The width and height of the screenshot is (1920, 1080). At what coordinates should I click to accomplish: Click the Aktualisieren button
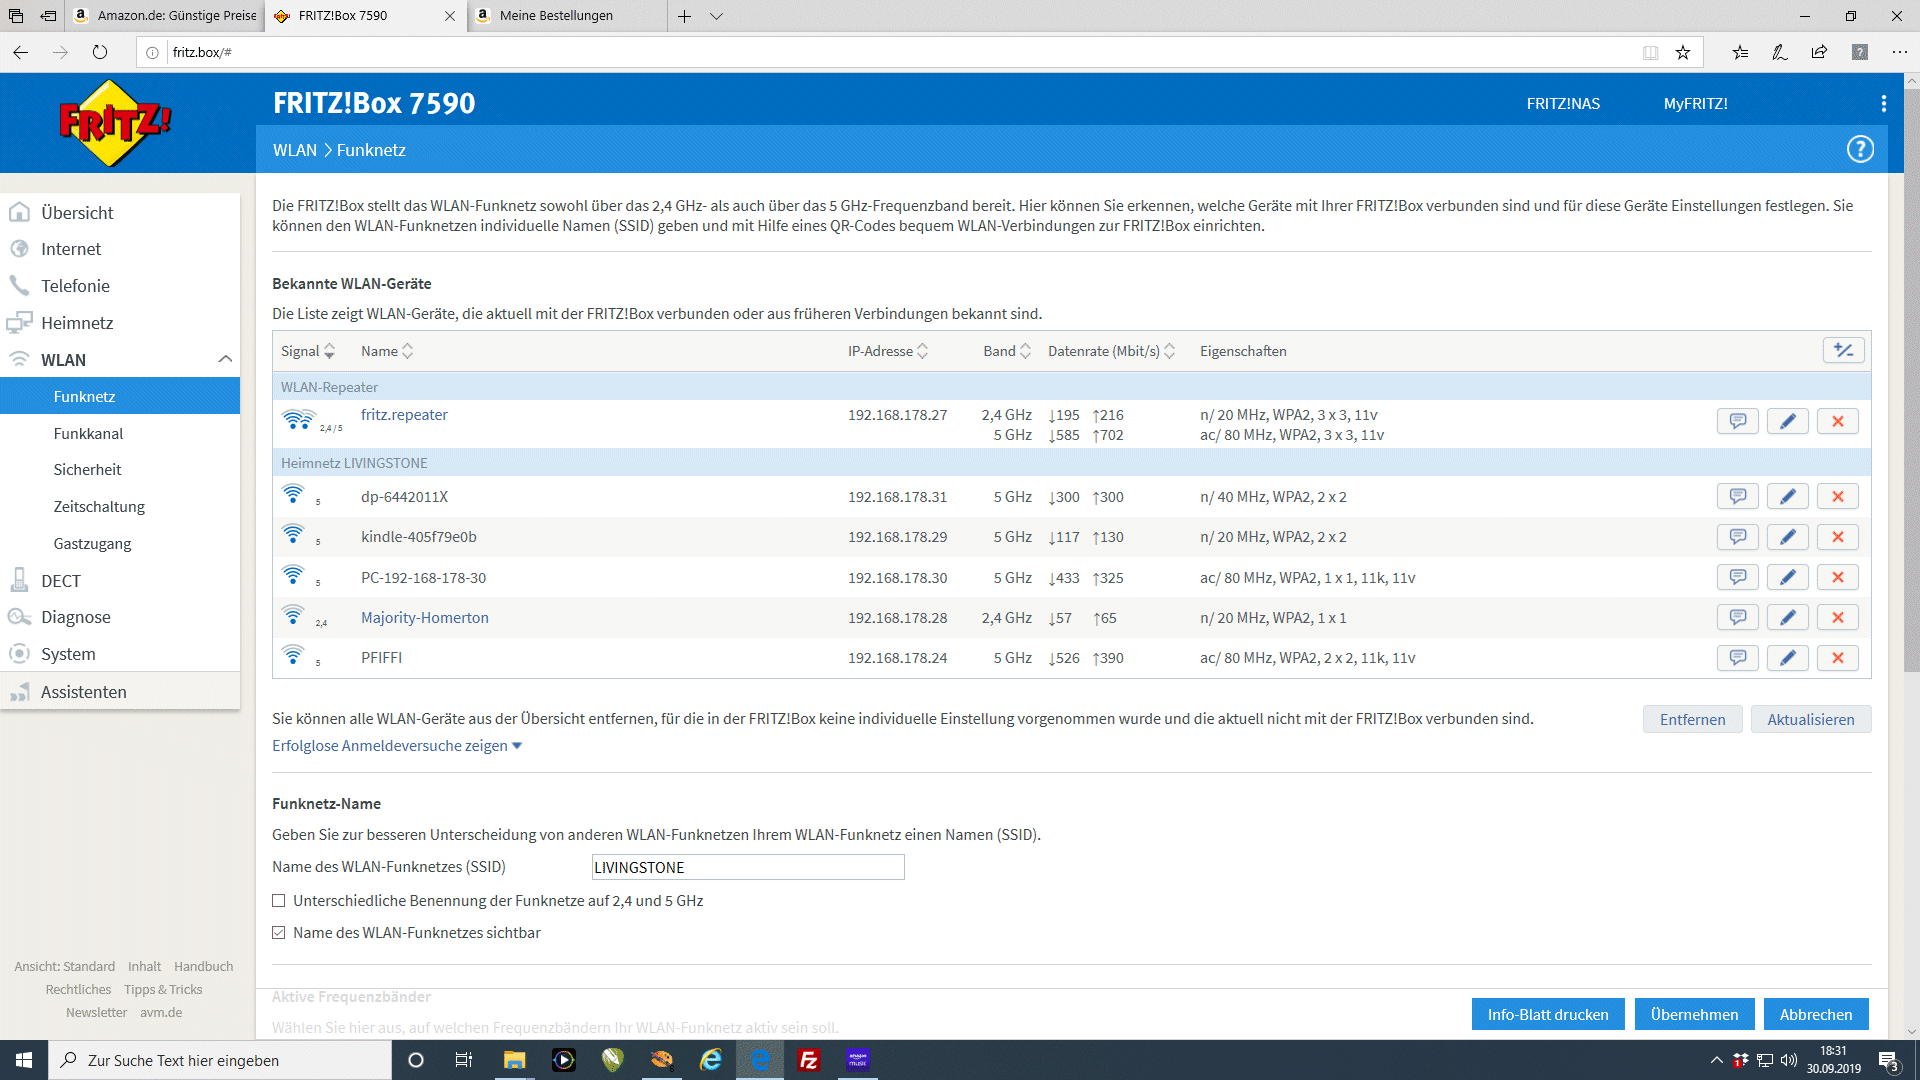(x=1810, y=719)
